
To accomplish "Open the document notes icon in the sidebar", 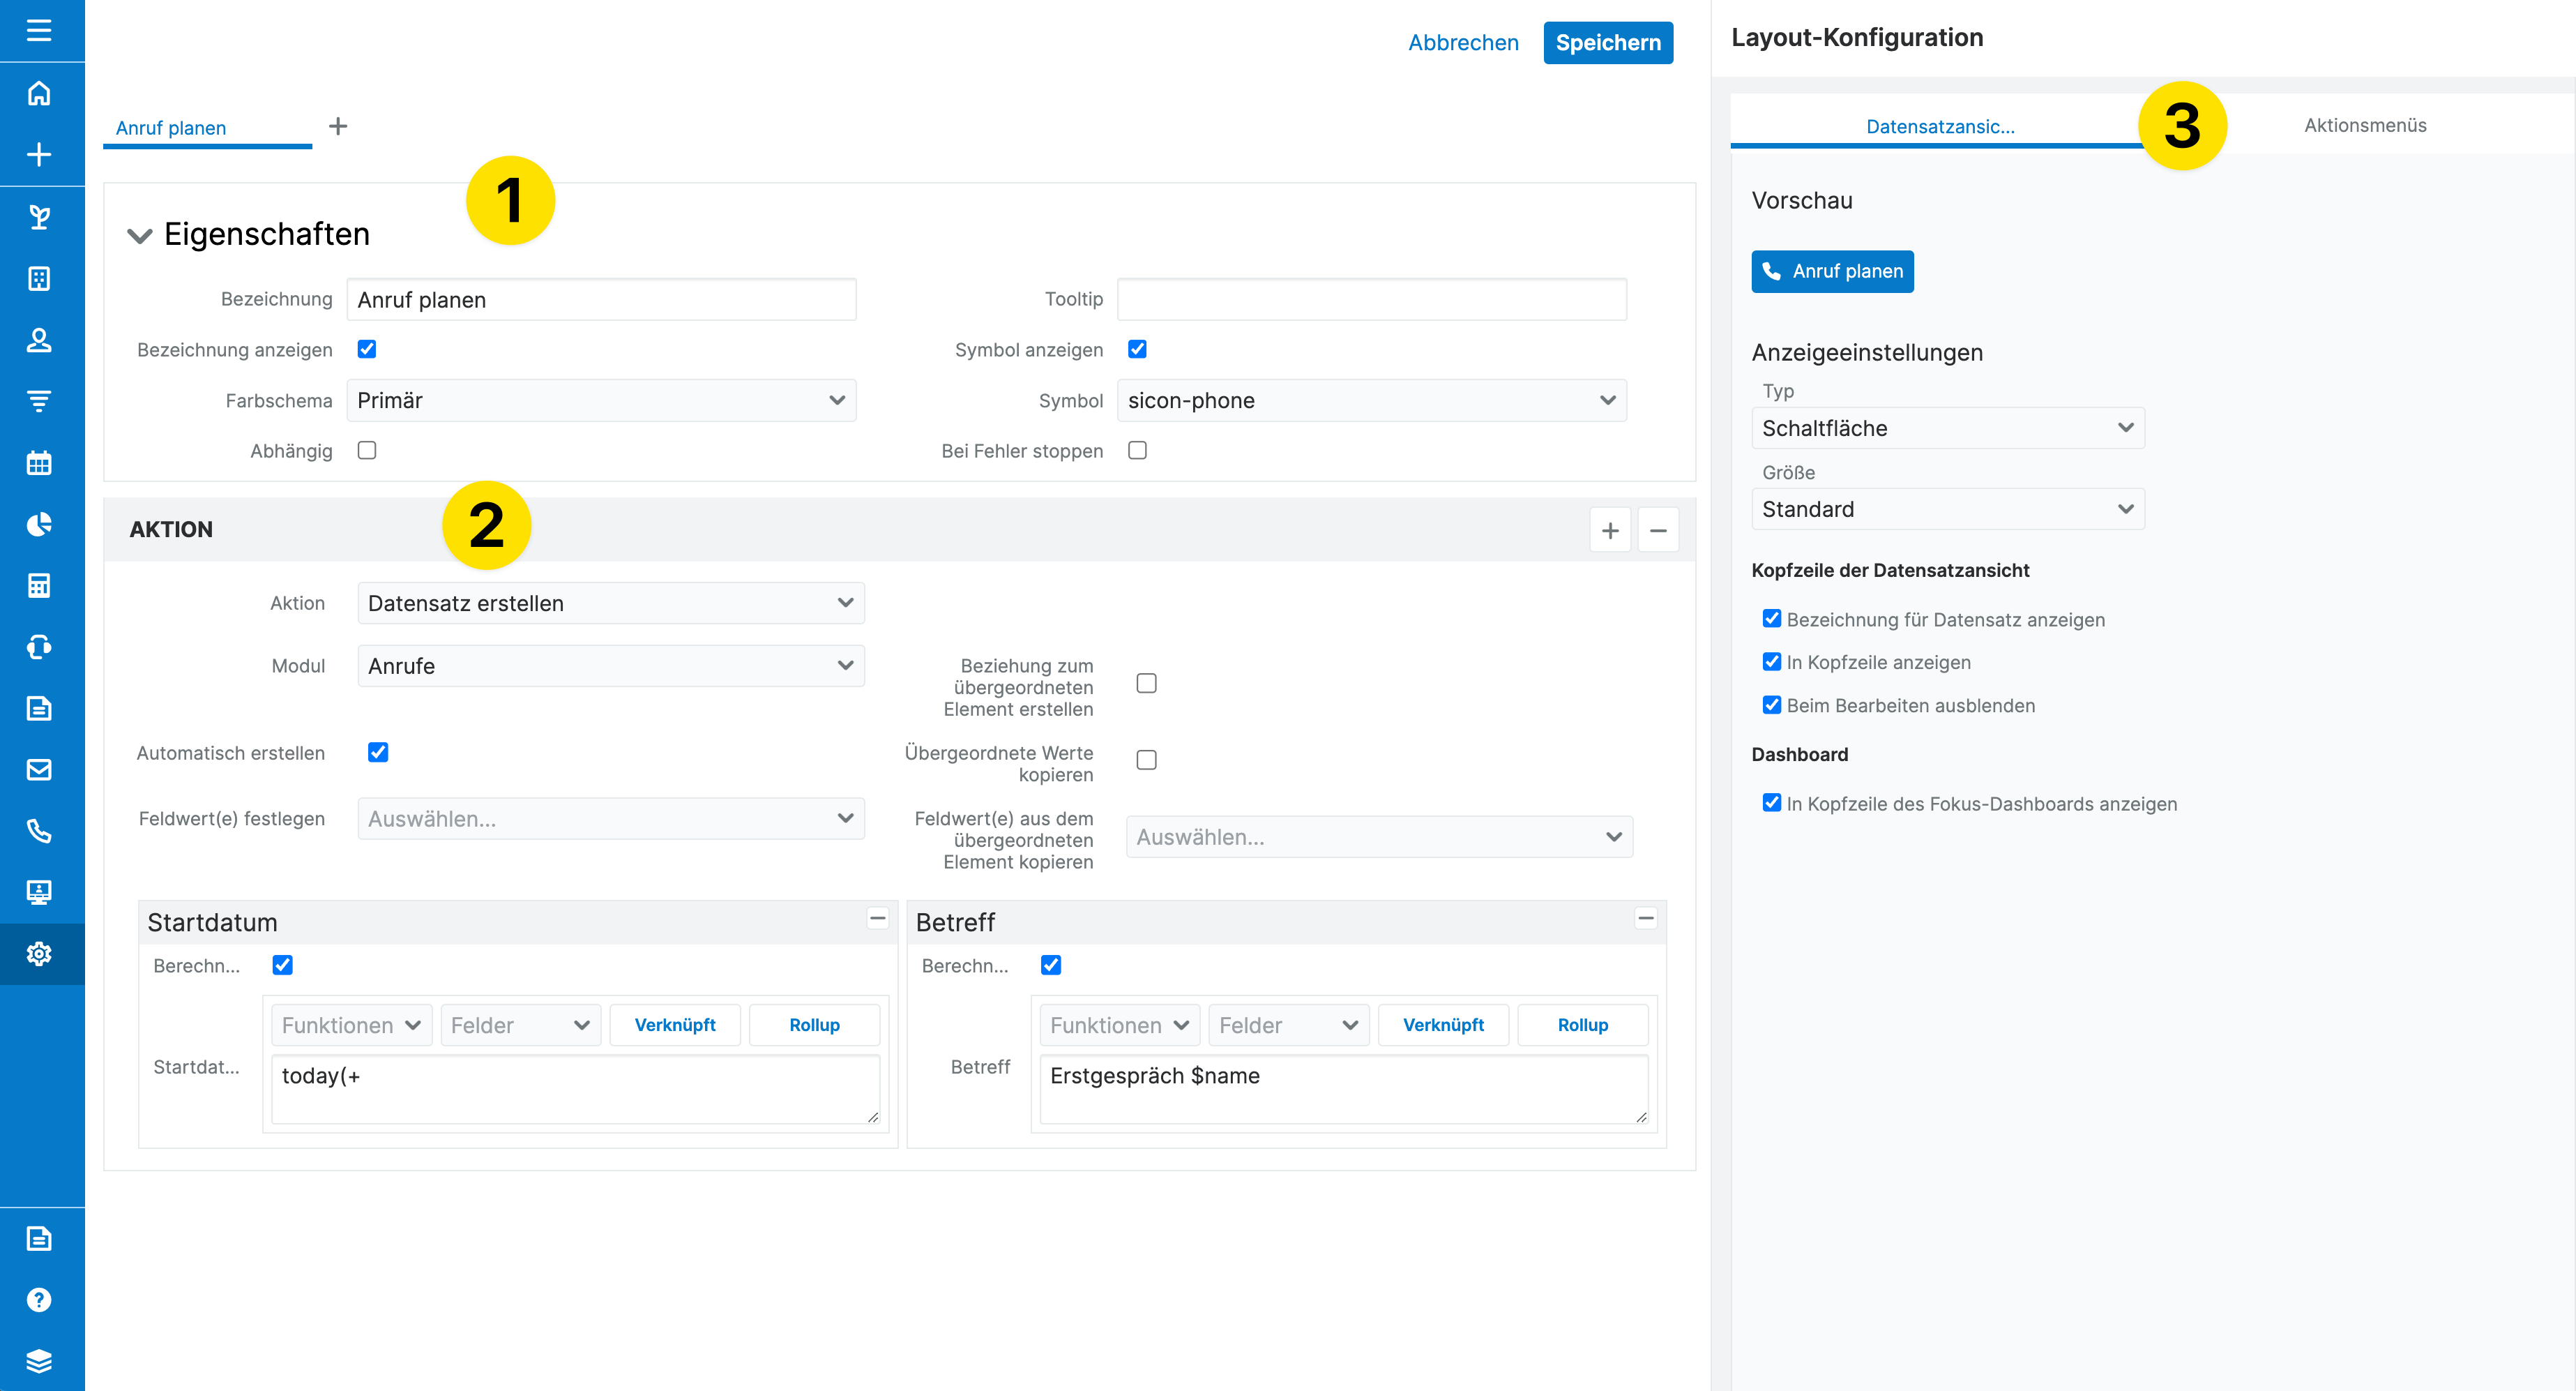I will point(39,709).
